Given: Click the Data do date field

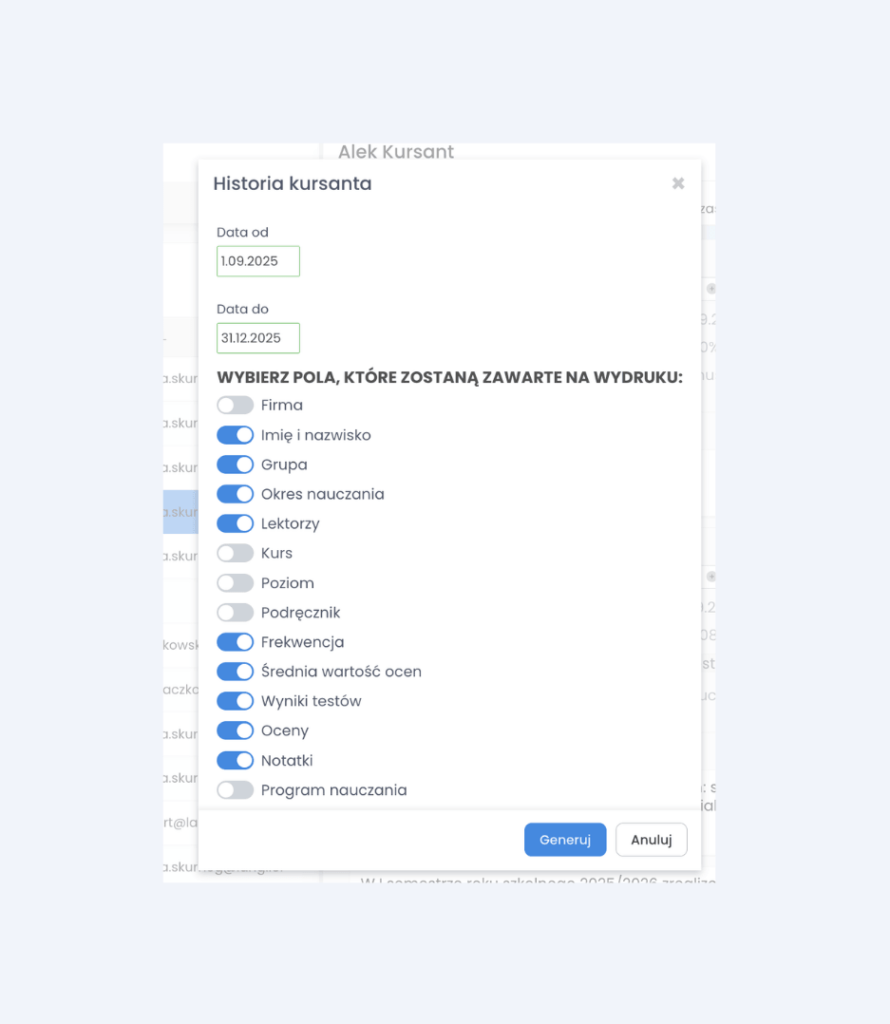Looking at the screenshot, I should 258,338.
